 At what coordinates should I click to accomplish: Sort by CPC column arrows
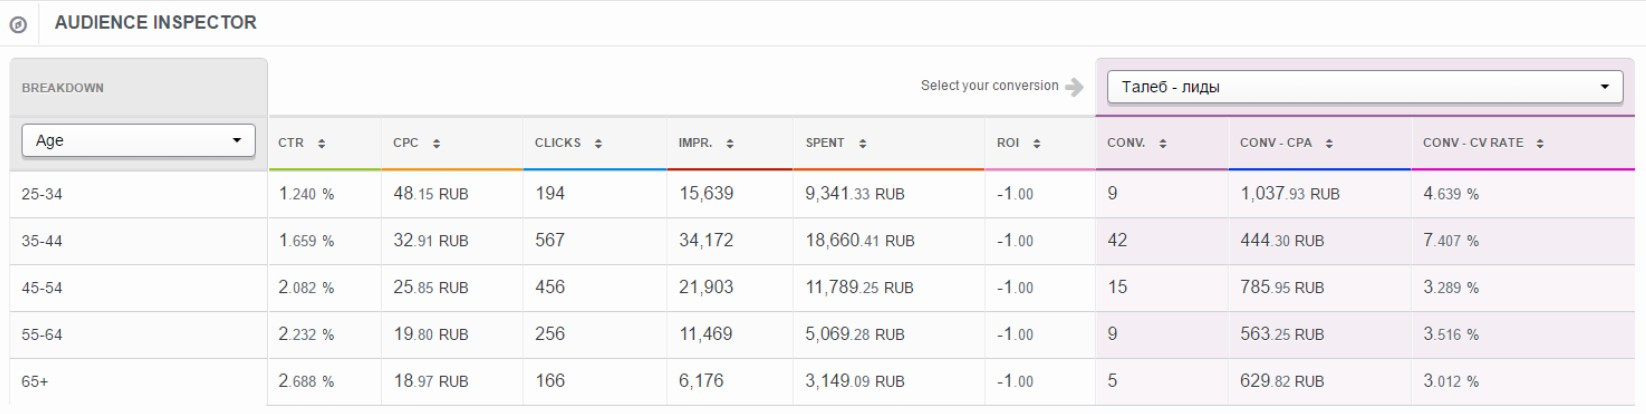pos(436,144)
